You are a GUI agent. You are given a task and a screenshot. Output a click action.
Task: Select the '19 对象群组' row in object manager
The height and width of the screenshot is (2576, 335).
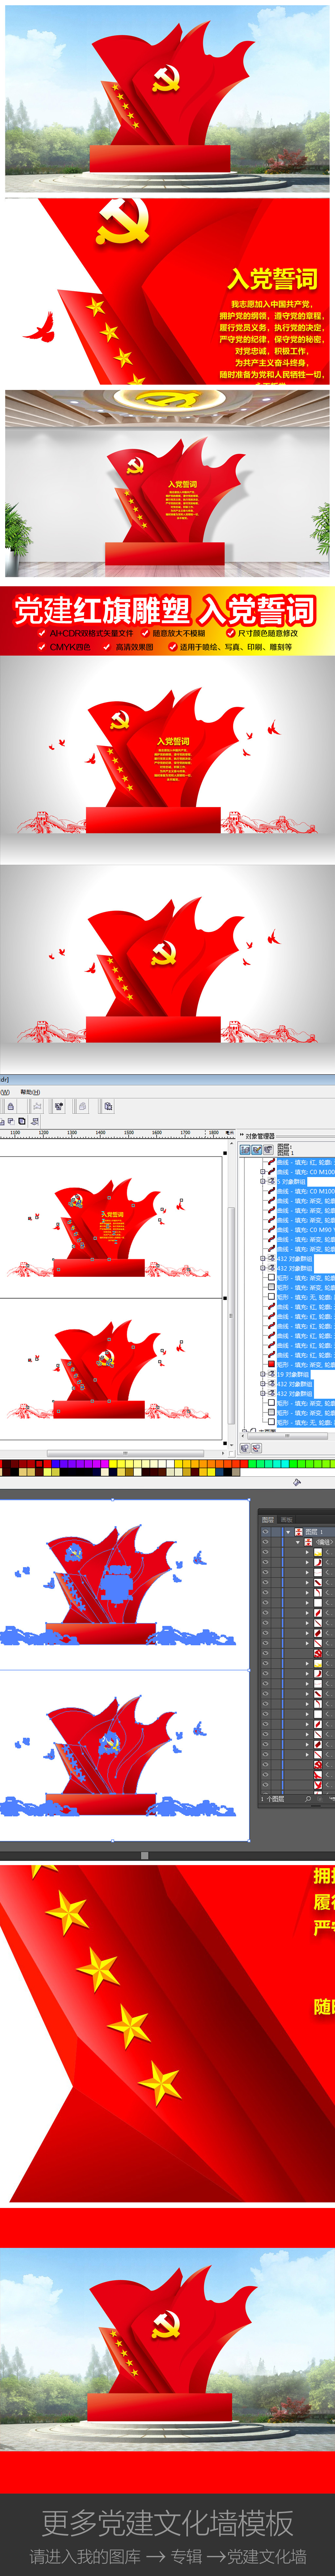(x=293, y=1374)
